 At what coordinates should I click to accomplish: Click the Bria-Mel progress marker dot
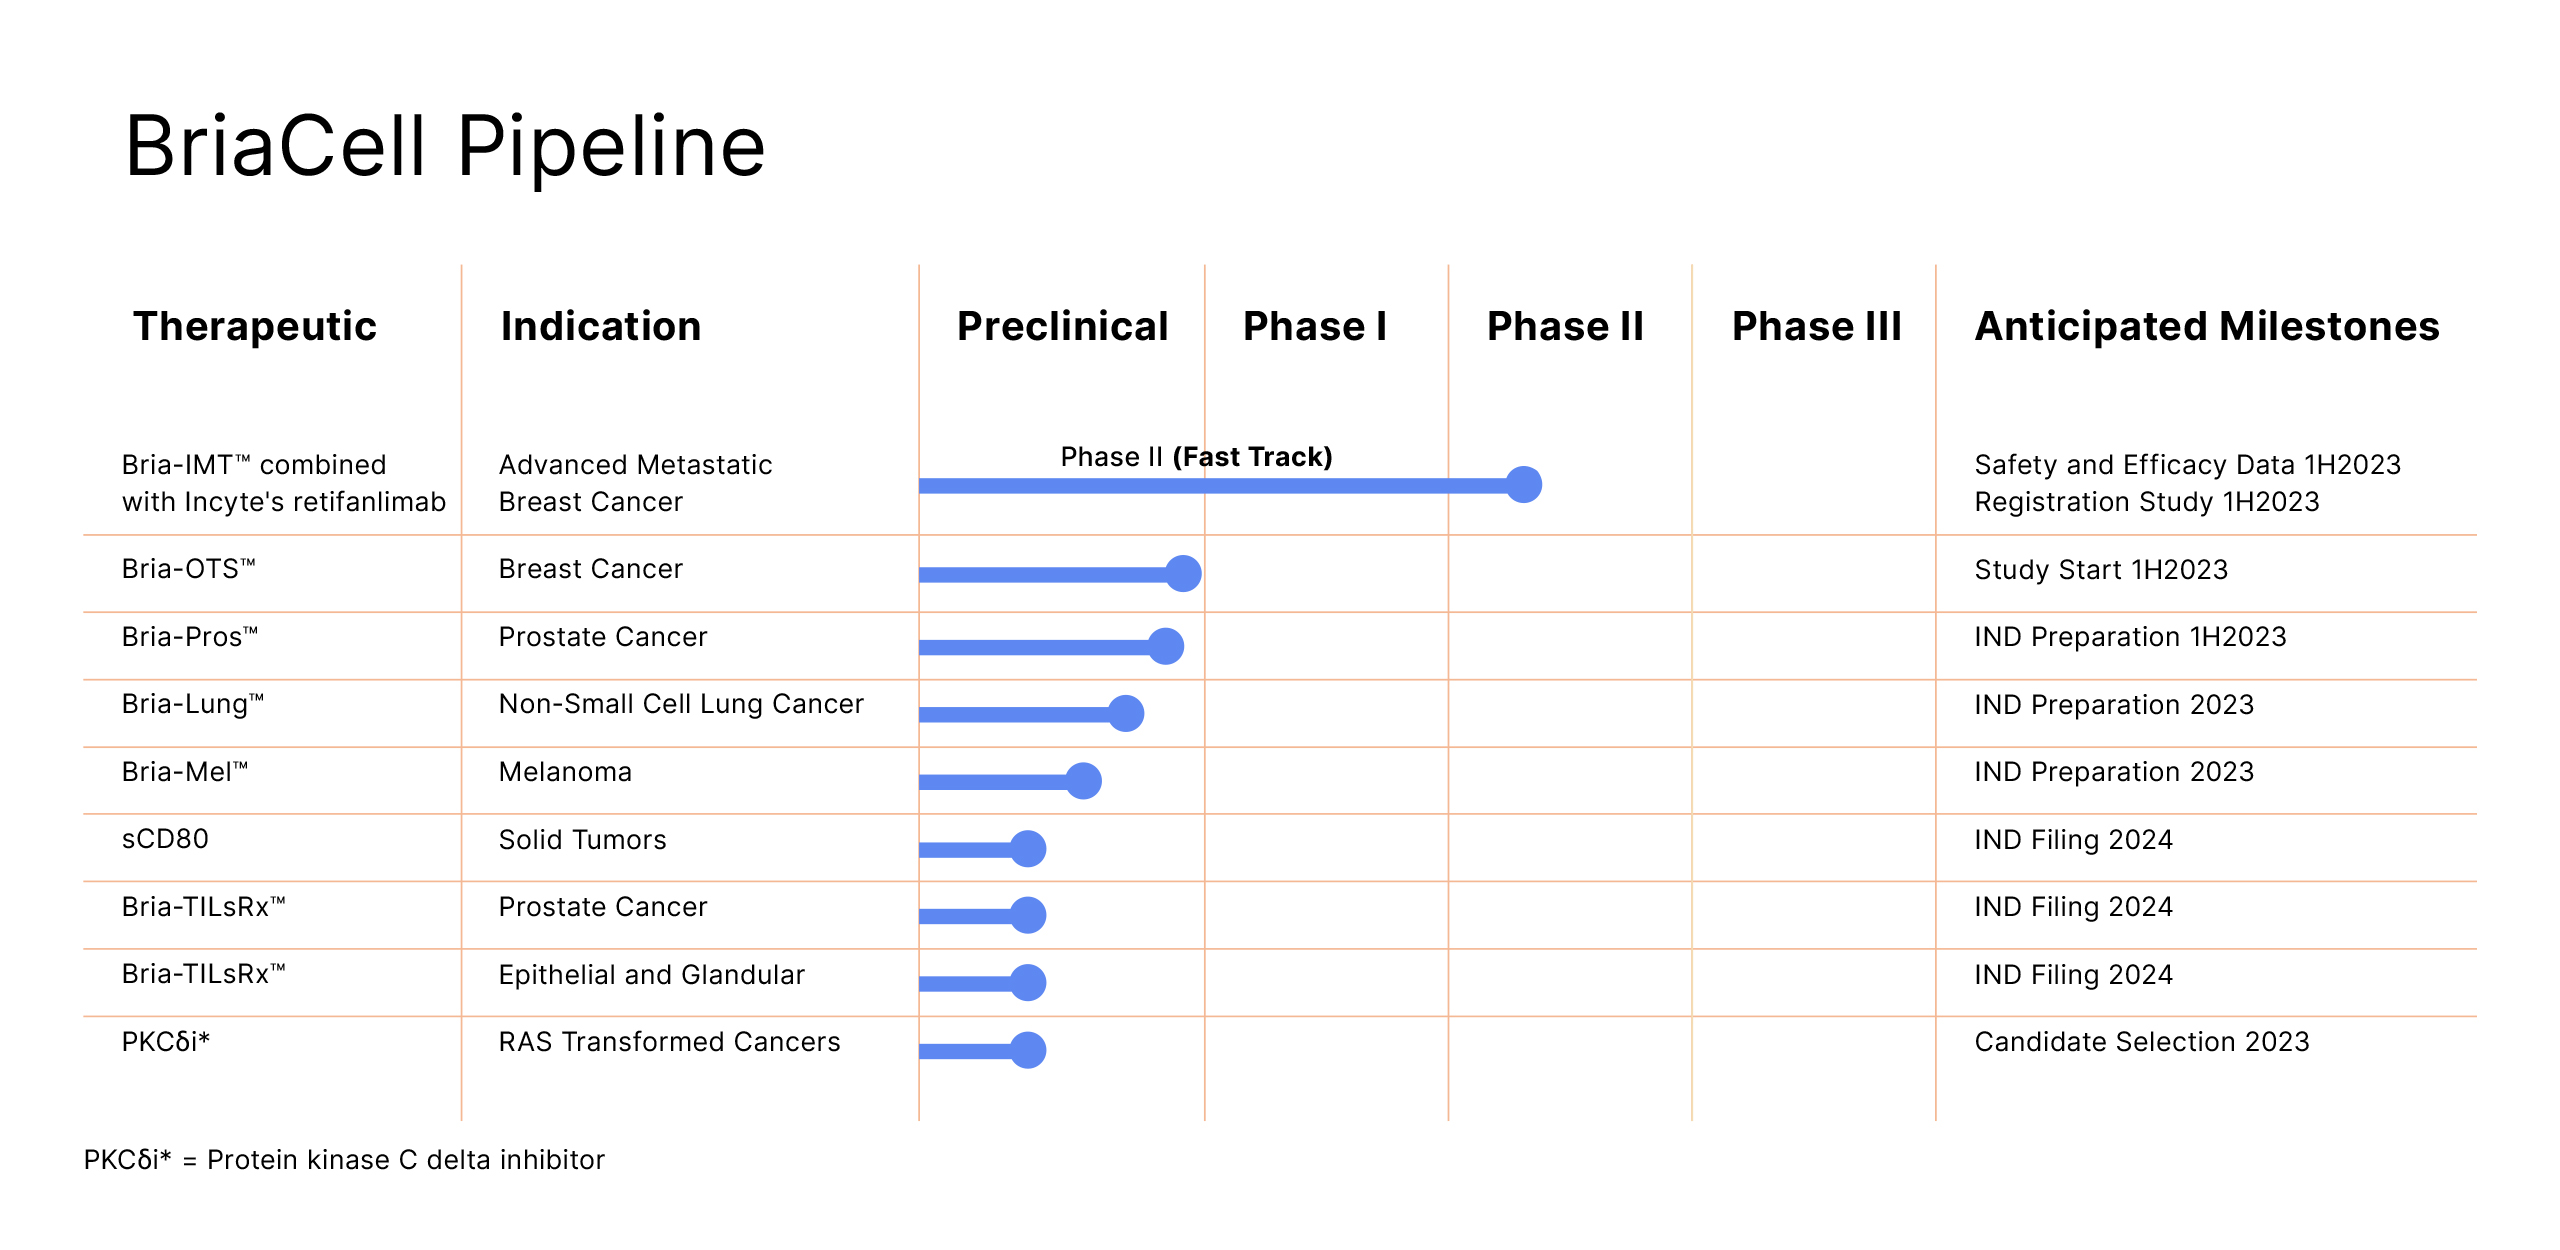coord(1083,780)
